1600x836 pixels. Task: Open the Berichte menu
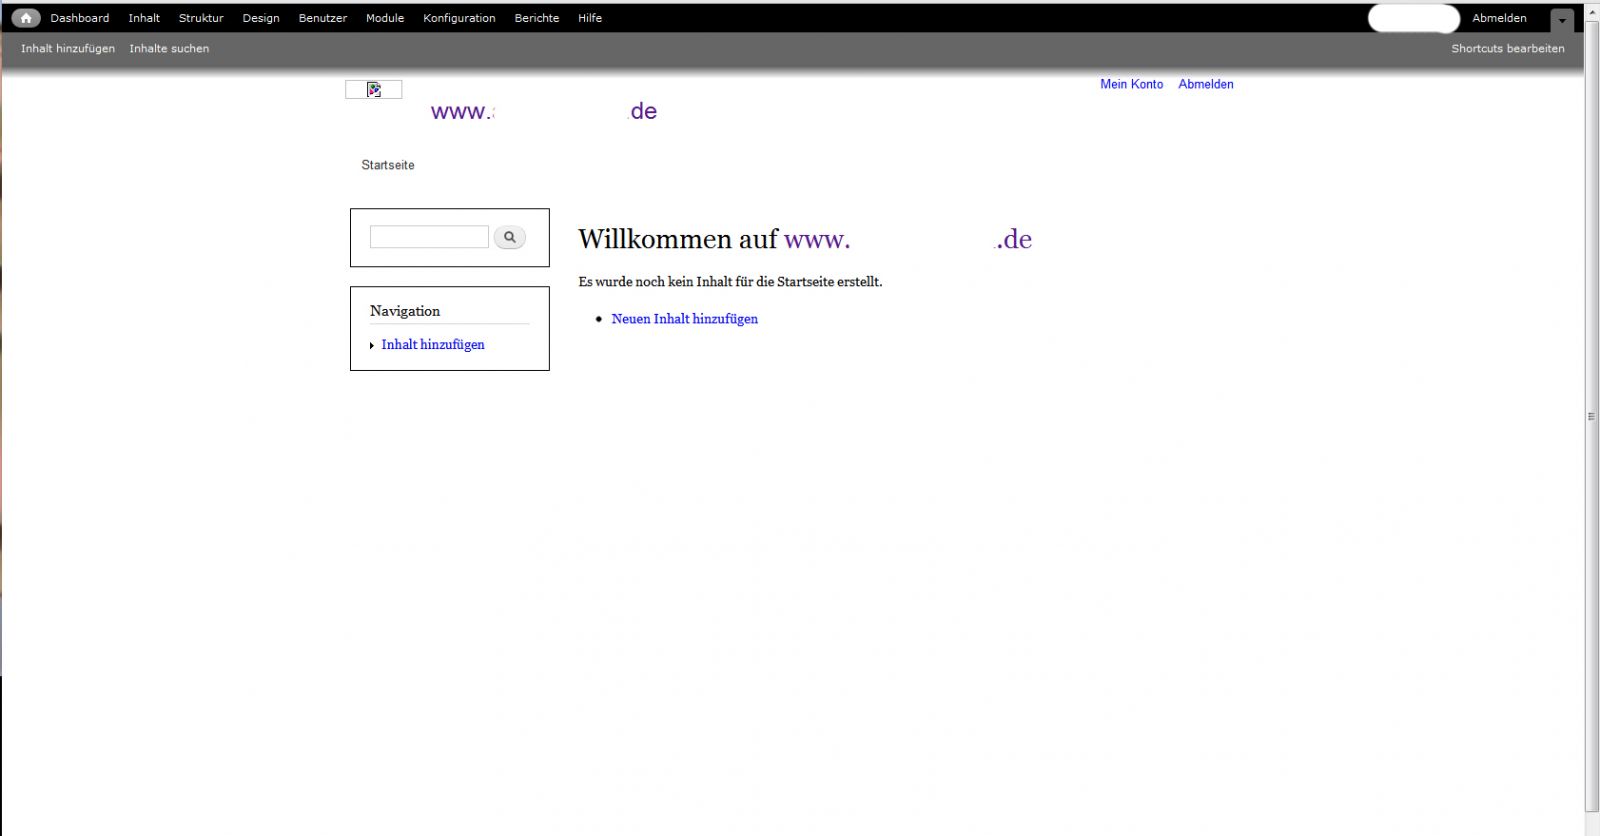(x=537, y=18)
